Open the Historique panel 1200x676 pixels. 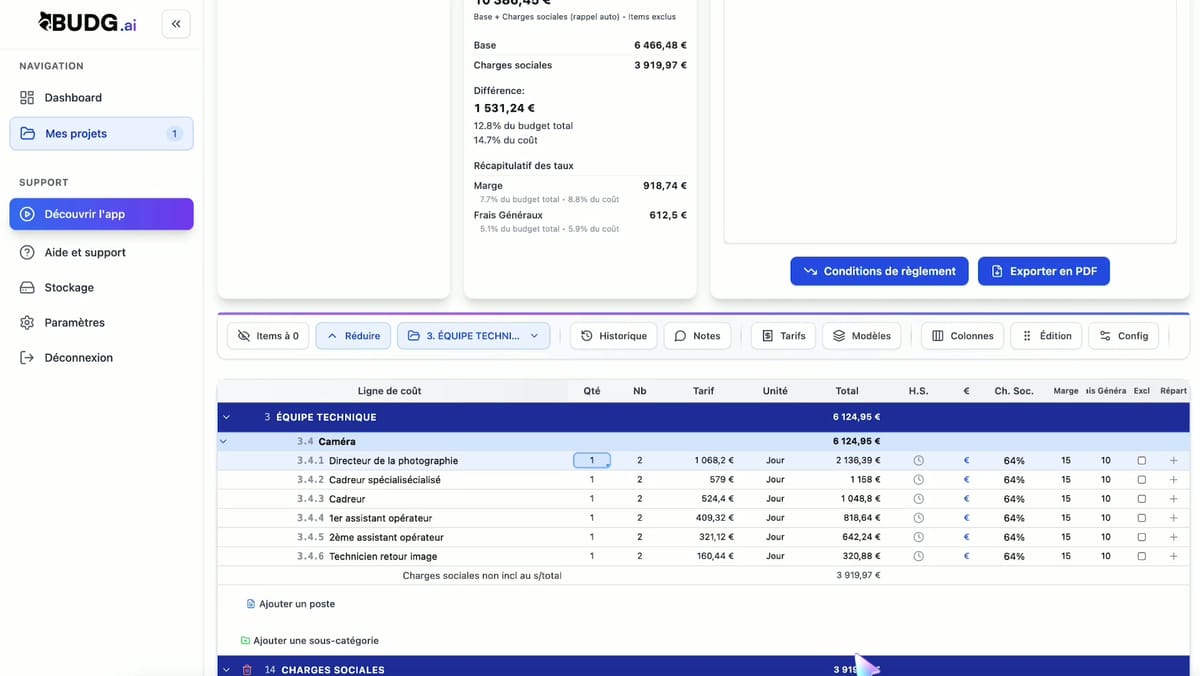tap(613, 335)
